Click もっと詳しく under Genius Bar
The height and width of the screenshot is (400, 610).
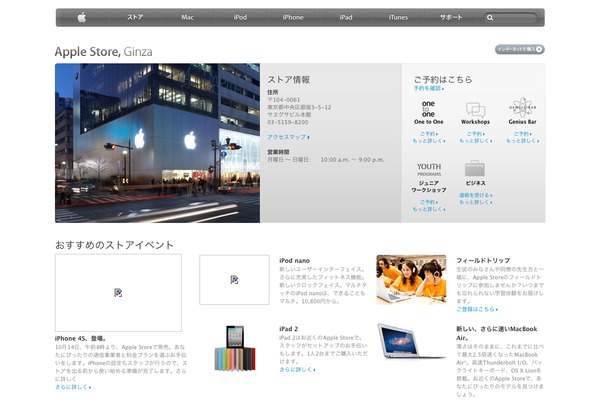[x=522, y=141]
